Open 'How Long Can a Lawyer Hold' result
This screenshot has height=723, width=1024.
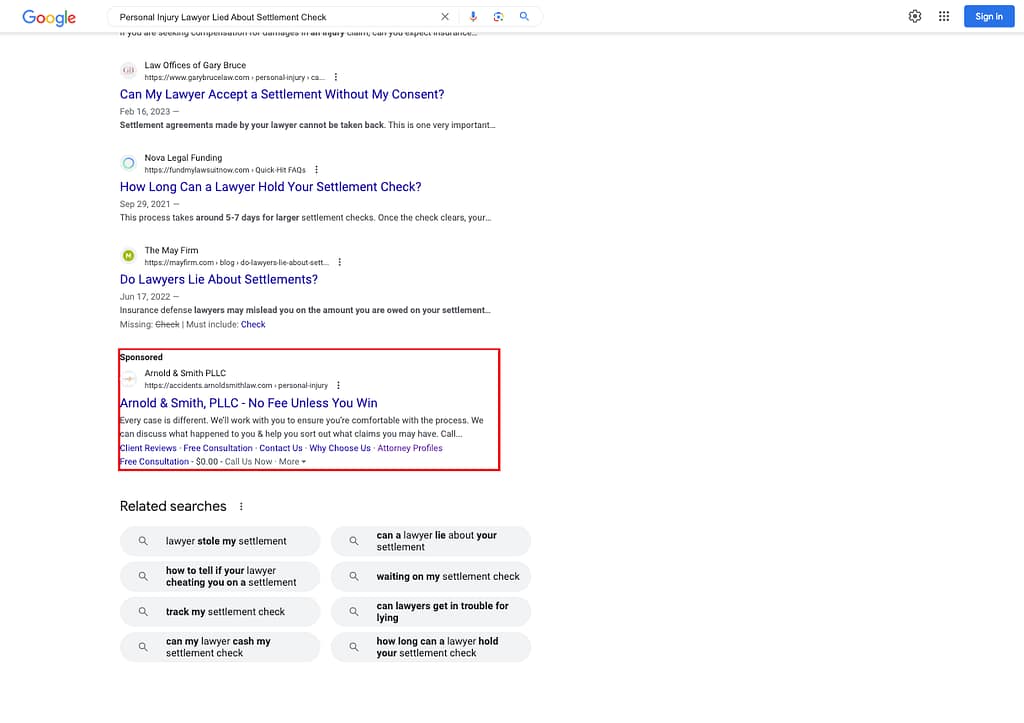270,187
